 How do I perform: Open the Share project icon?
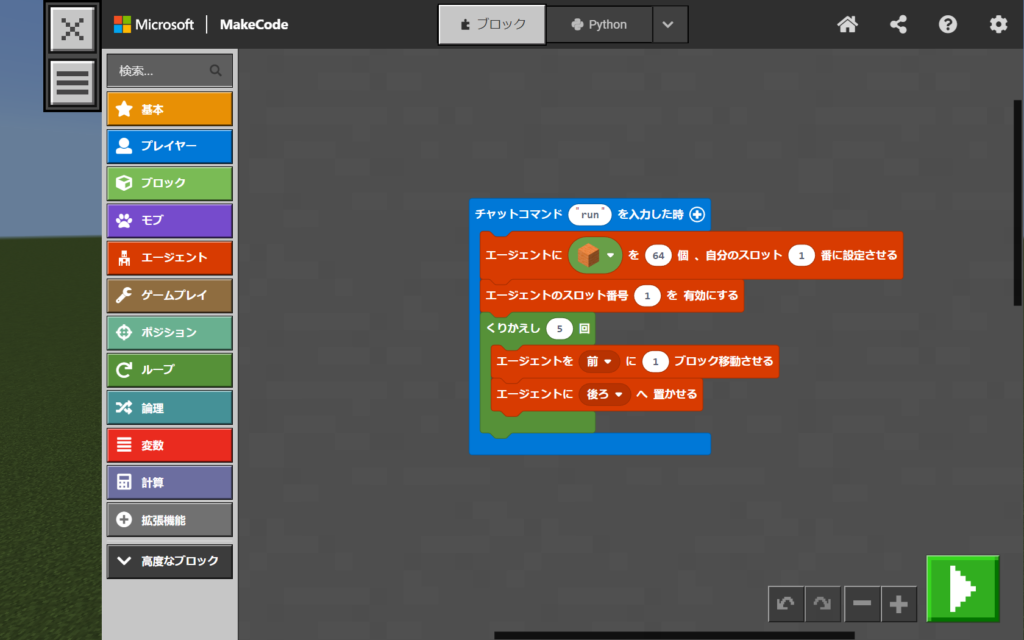coord(898,25)
